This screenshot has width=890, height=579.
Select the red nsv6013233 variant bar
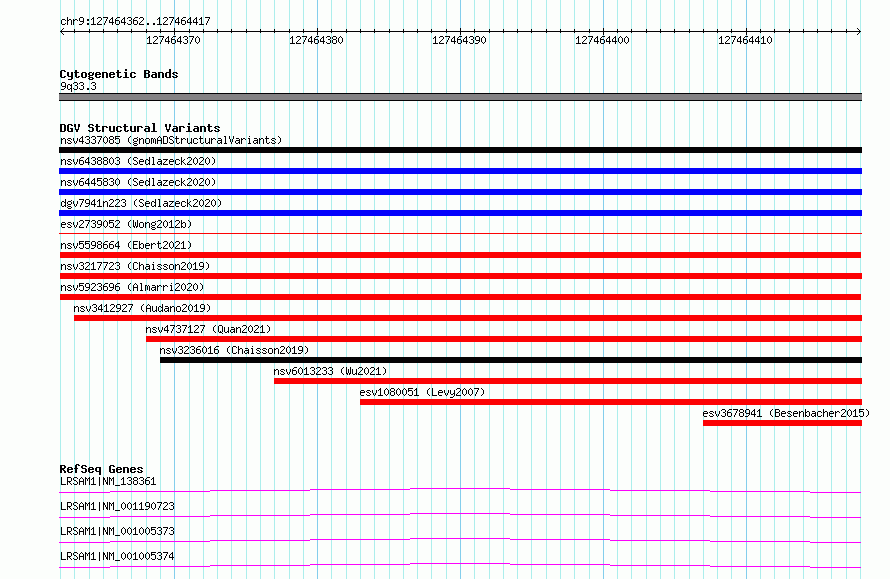(568, 381)
